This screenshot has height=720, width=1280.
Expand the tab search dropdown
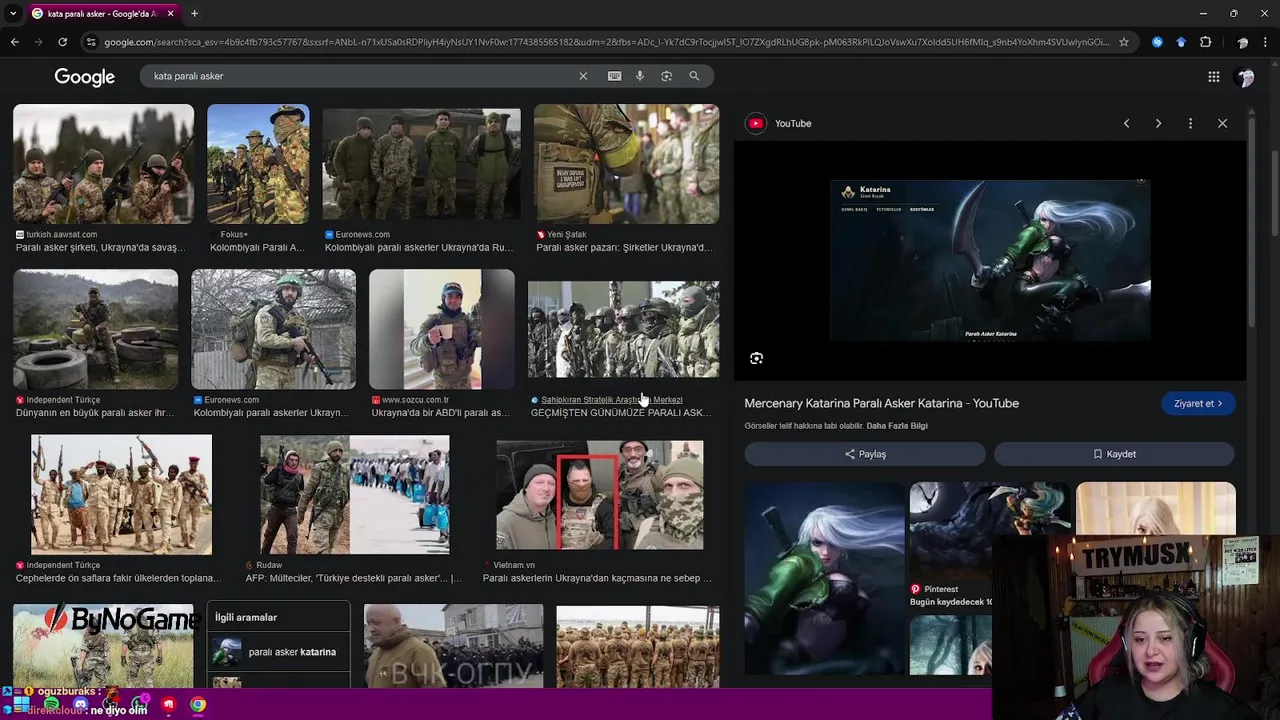(x=12, y=13)
